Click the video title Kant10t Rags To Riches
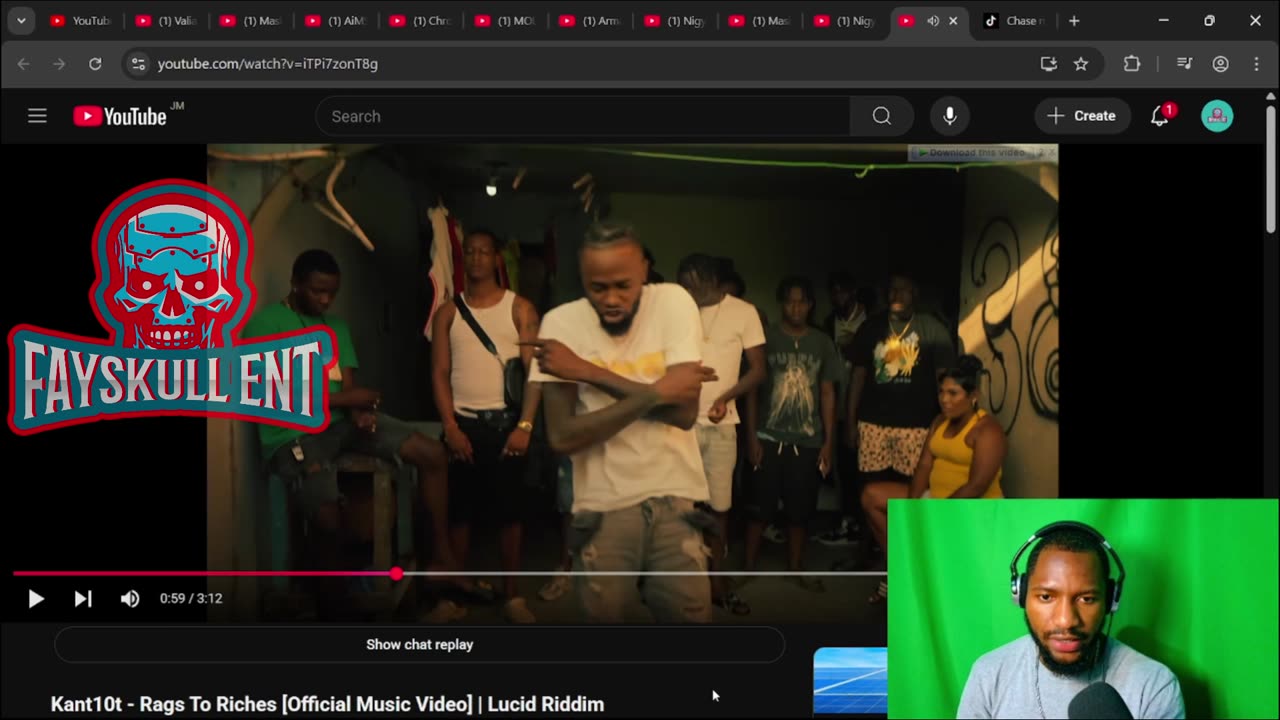The height and width of the screenshot is (720, 1280). pyautogui.click(x=327, y=704)
